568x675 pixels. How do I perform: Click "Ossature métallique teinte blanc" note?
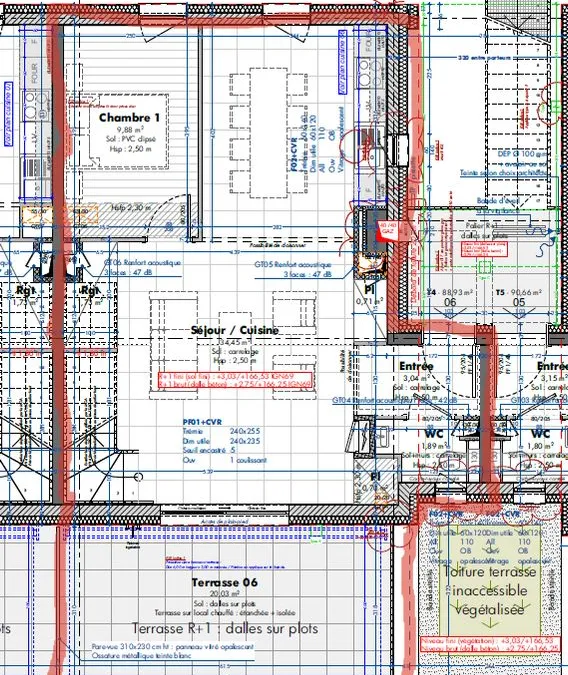click(x=142, y=656)
